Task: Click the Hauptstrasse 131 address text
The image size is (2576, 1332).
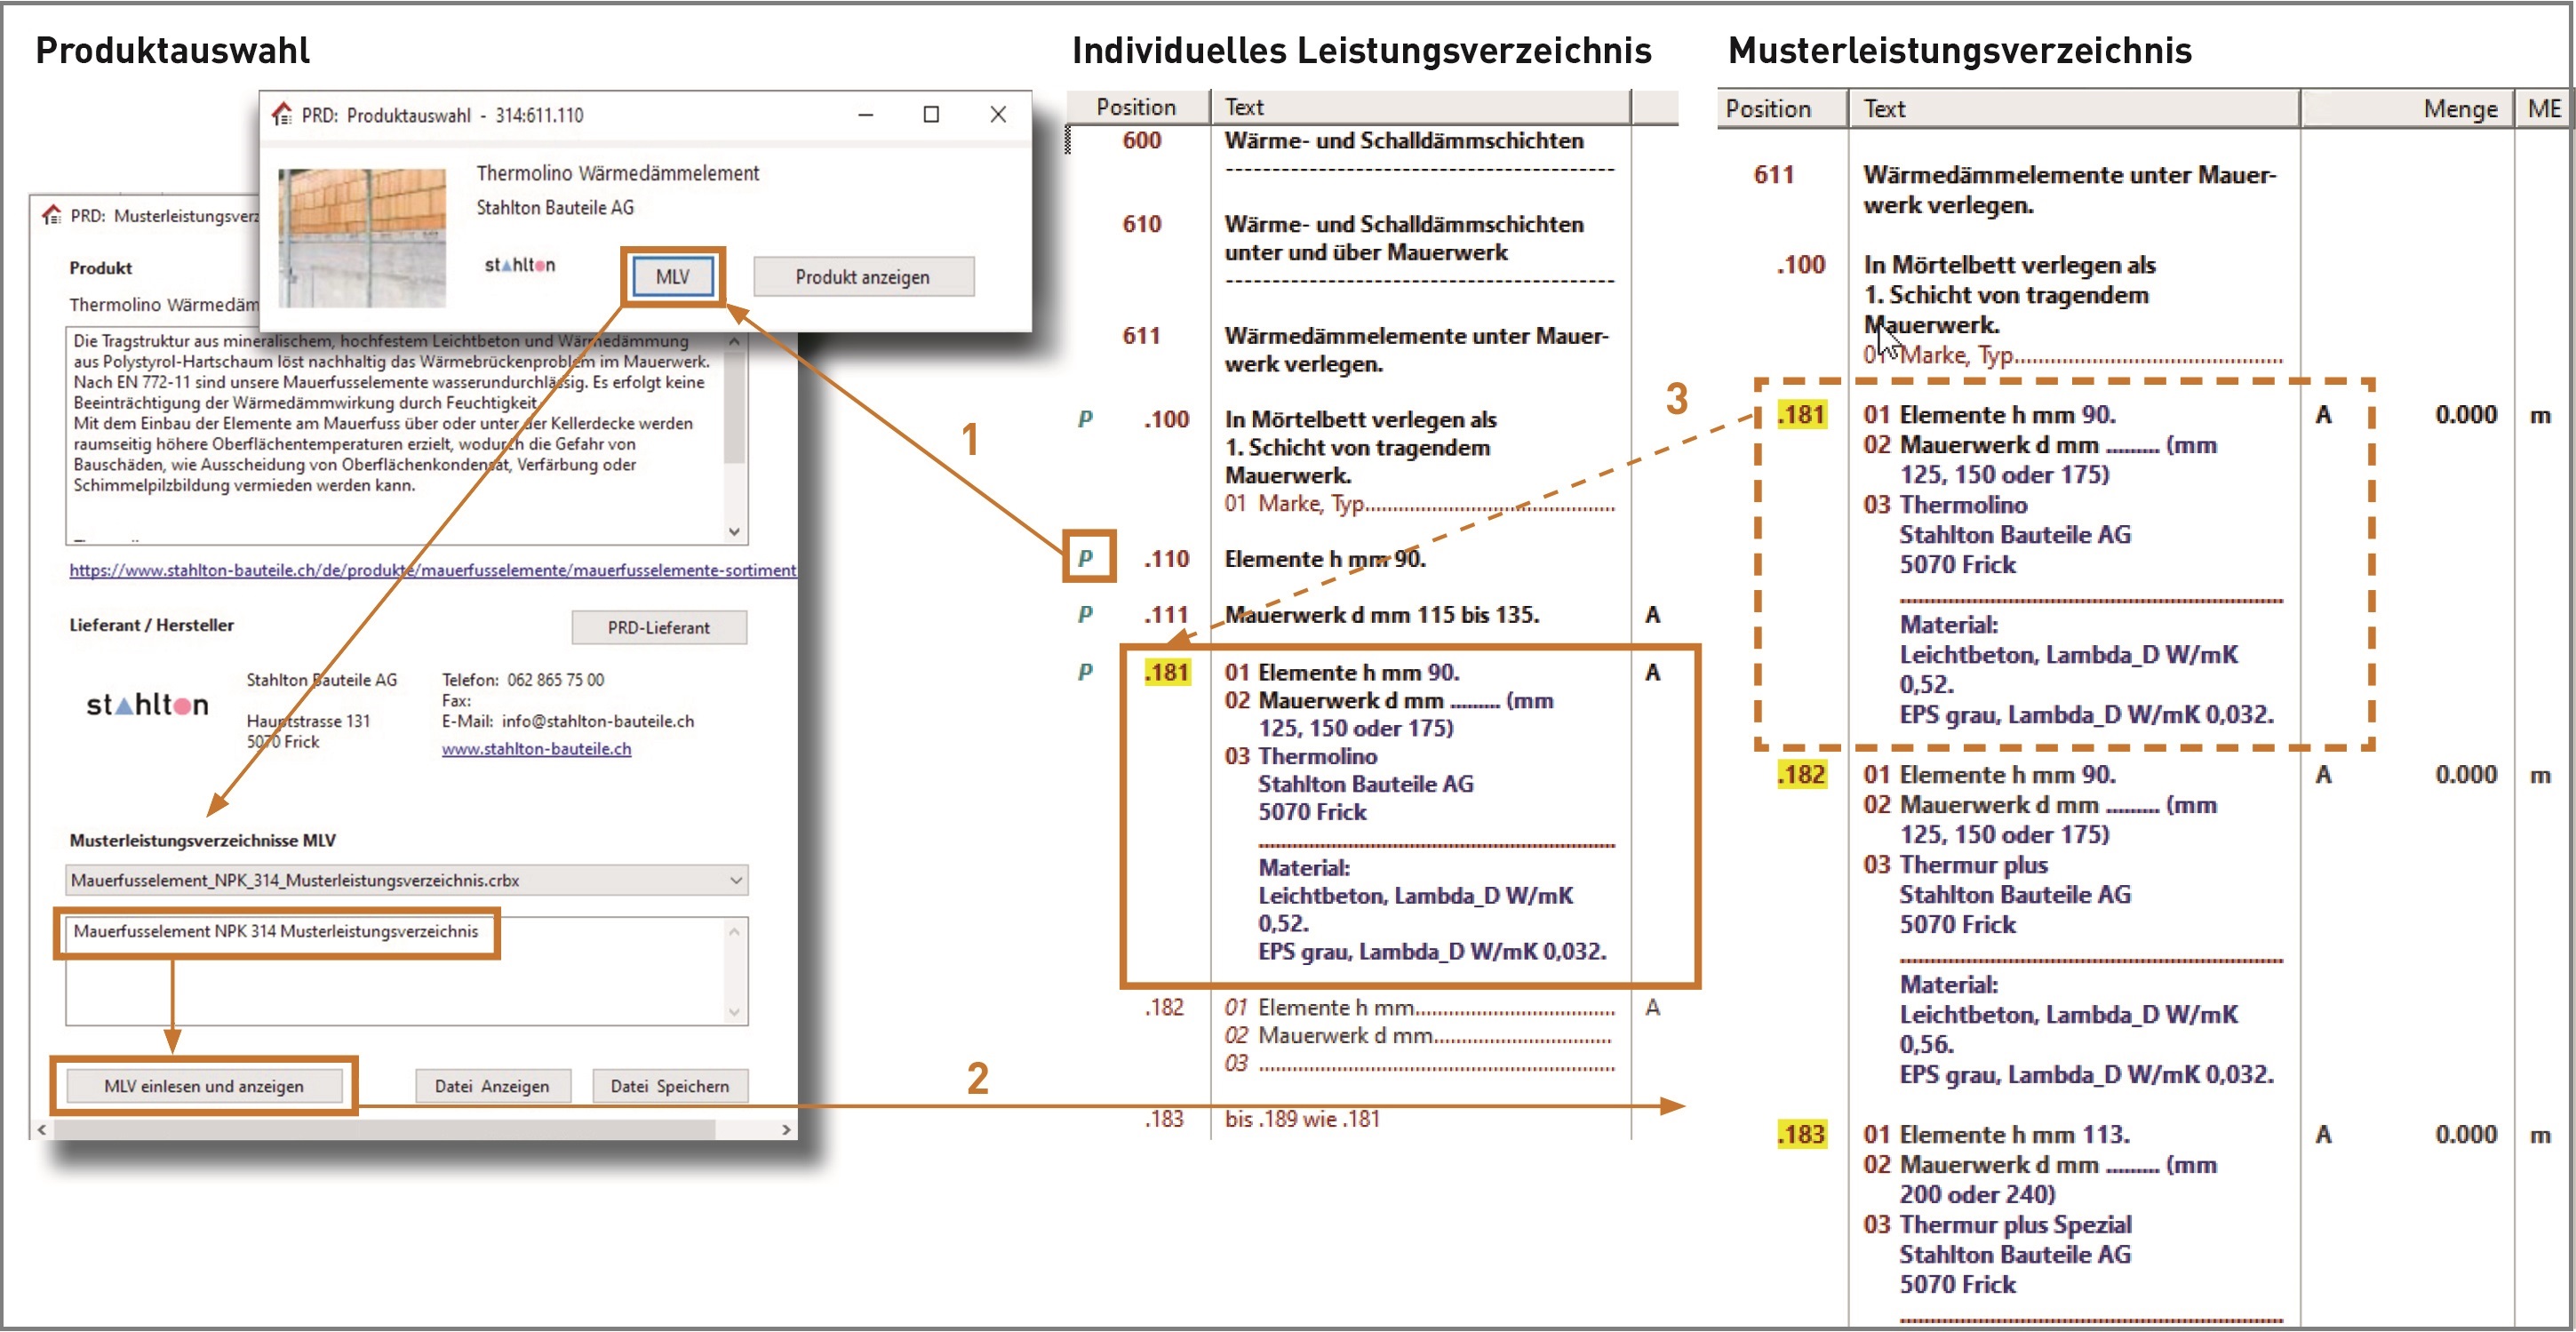Action: [308, 721]
